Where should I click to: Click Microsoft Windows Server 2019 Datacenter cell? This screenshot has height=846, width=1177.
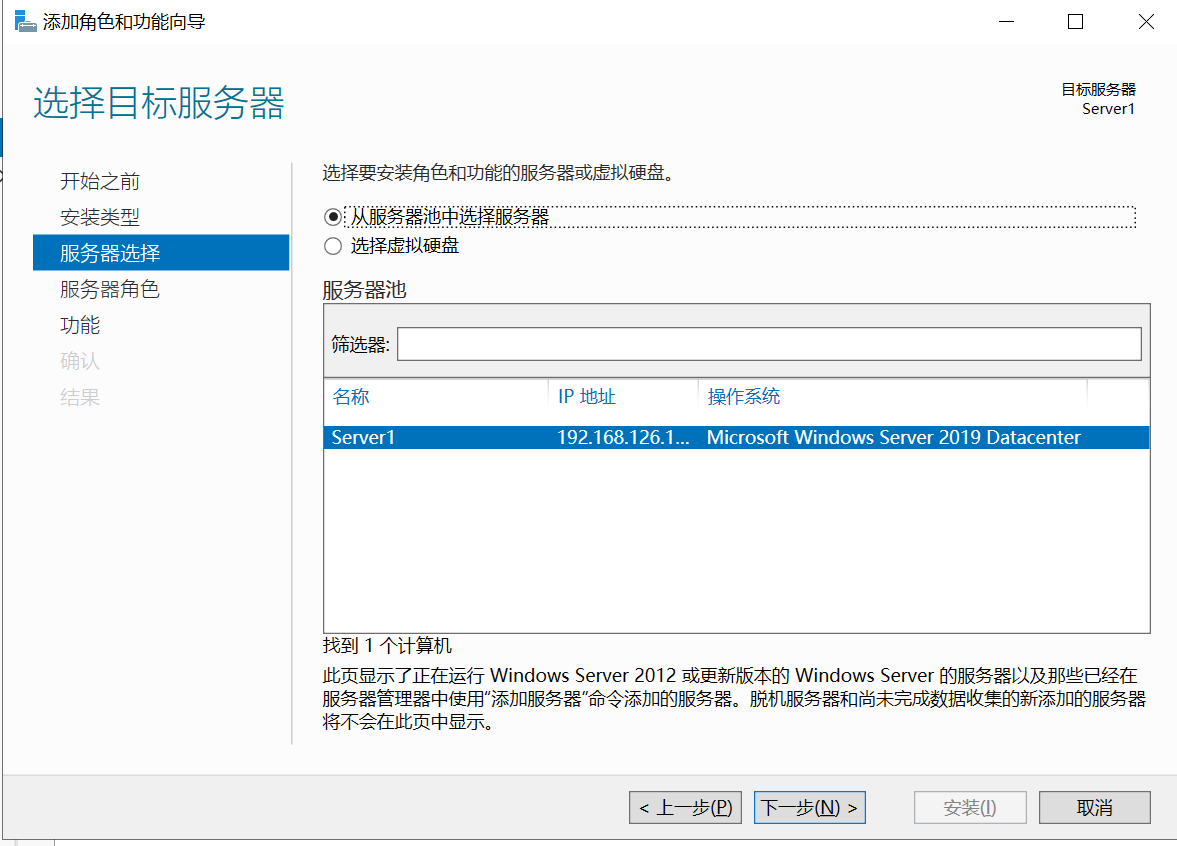(x=893, y=438)
